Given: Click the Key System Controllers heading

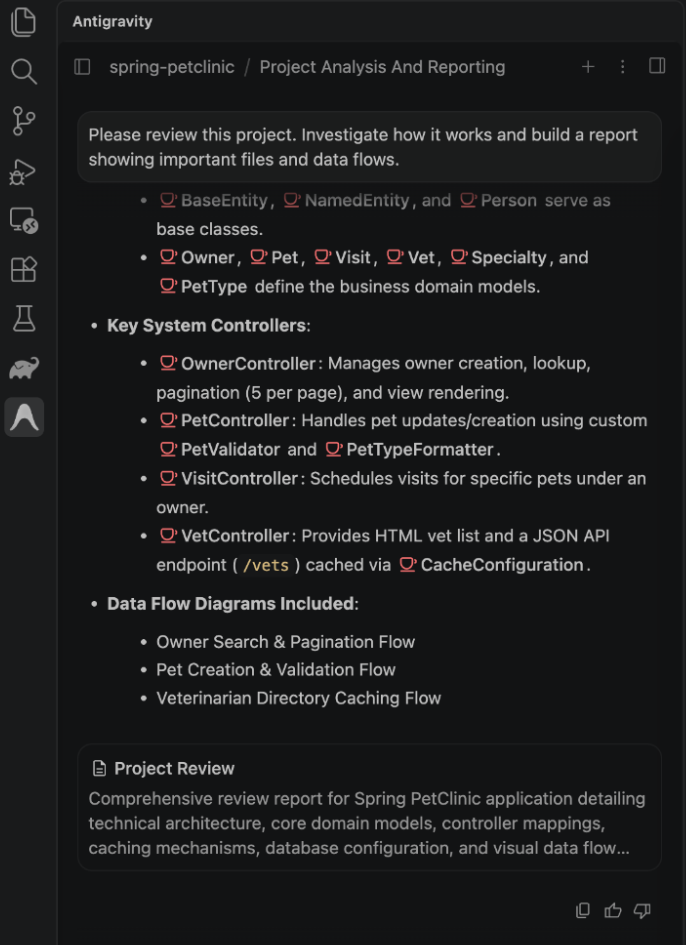Looking at the screenshot, I should coord(209,325).
